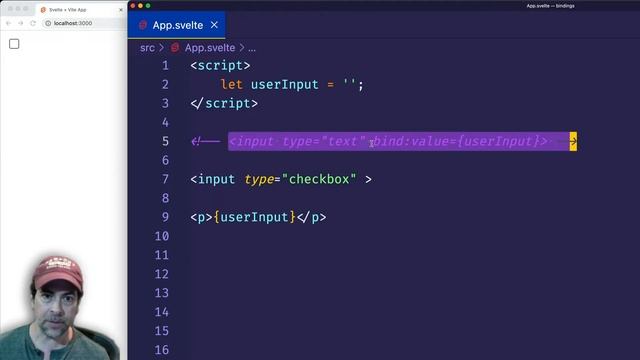The width and height of the screenshot is (640, 360).
Task: Click the let keyword on line 2
Action: [231, 84]
